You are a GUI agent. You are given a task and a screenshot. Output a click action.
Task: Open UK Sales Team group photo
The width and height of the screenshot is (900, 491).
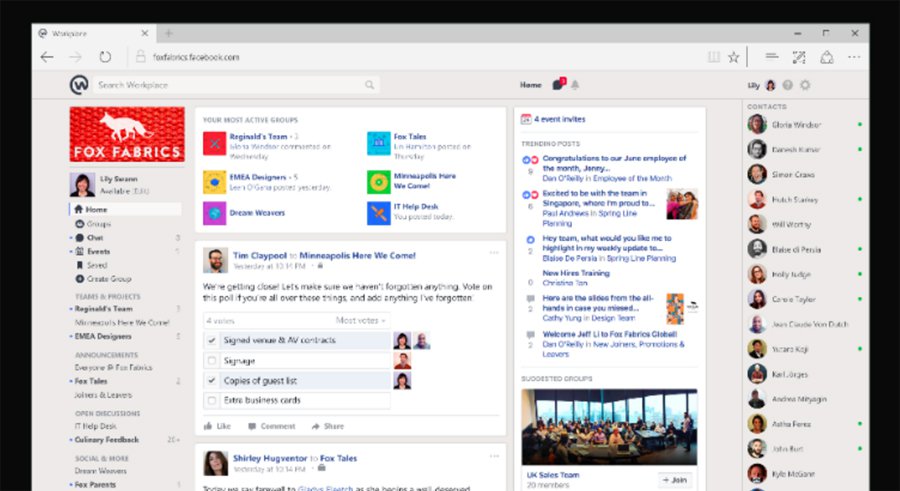click(x=609, y=427)
